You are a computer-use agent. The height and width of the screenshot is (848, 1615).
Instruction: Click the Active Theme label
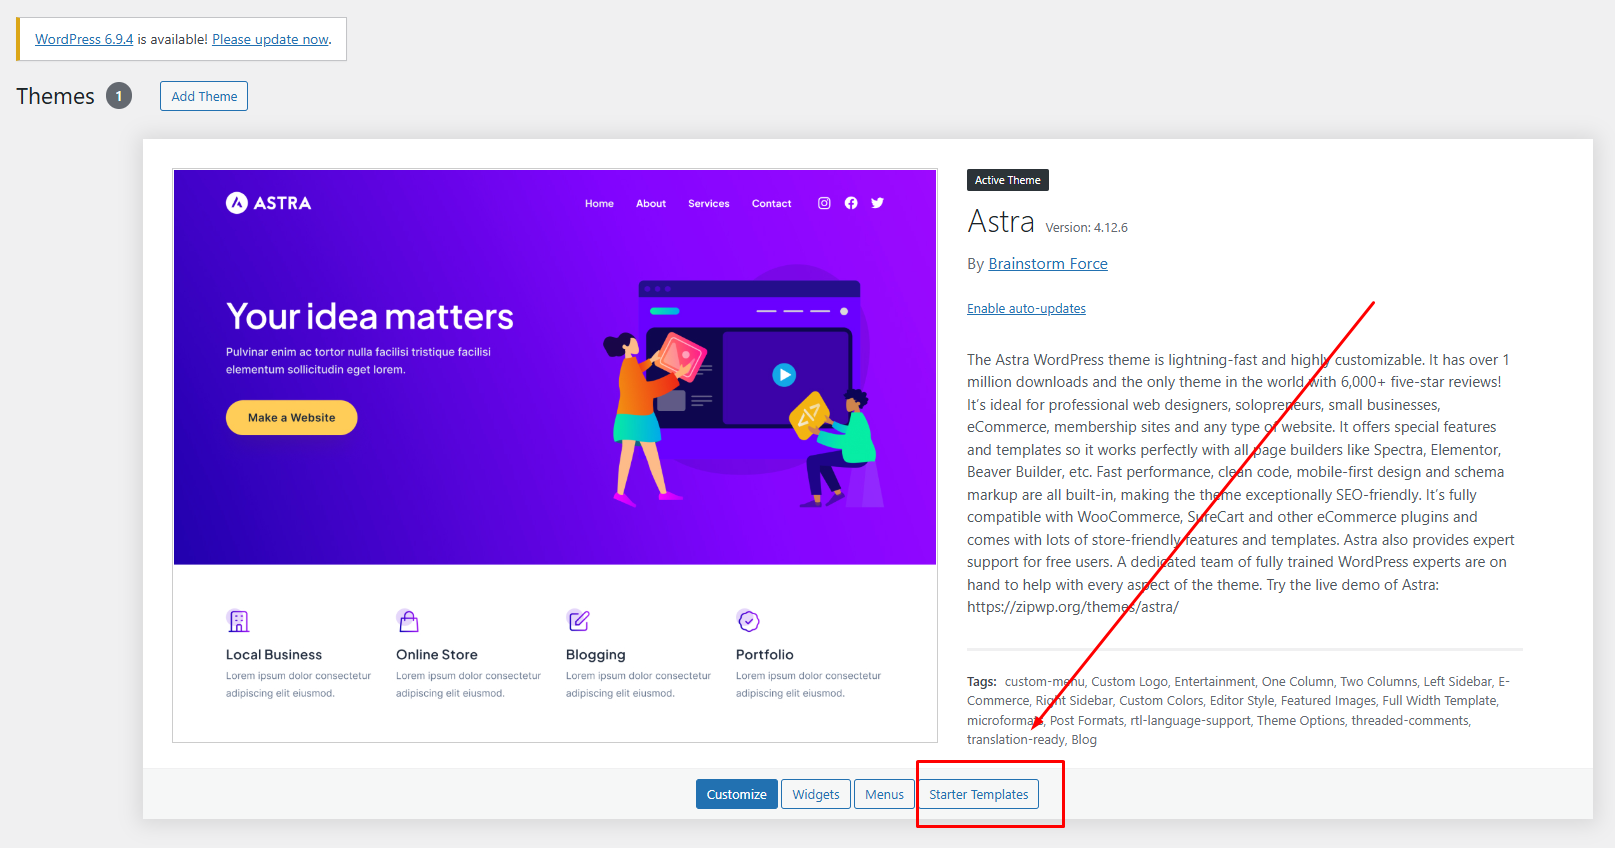coord(1008,180)
